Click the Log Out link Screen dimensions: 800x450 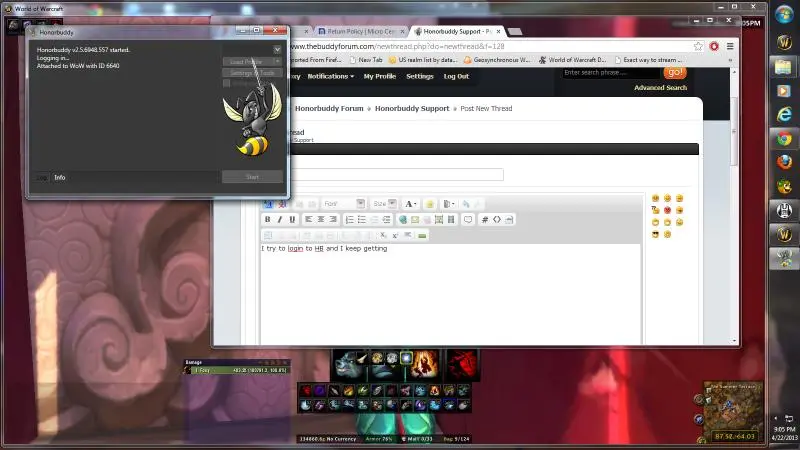(x=456, y=76)
